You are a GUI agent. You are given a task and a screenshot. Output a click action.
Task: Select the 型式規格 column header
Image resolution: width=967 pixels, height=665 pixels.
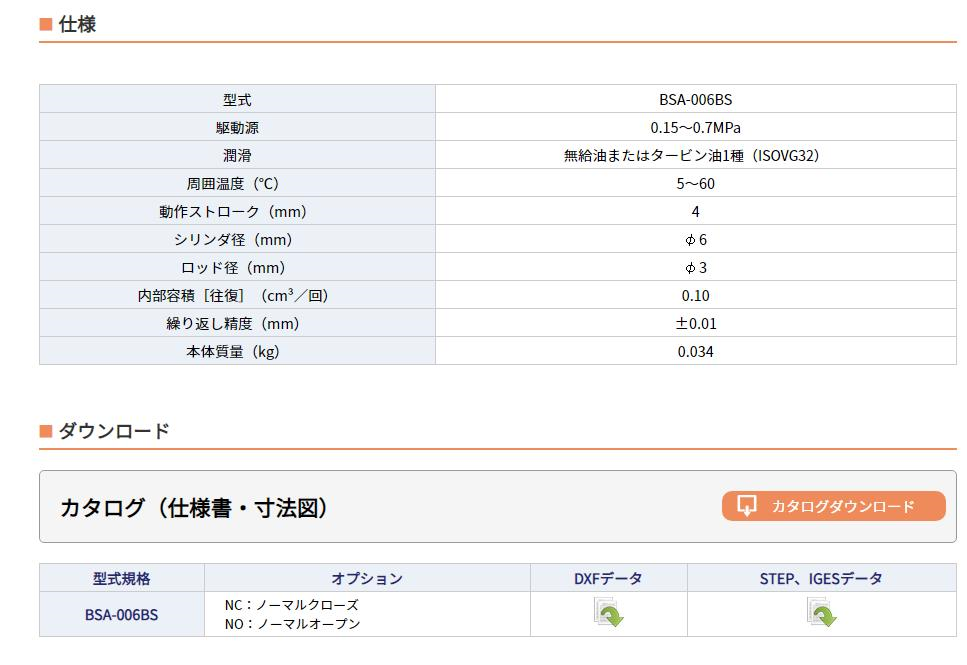119,578
